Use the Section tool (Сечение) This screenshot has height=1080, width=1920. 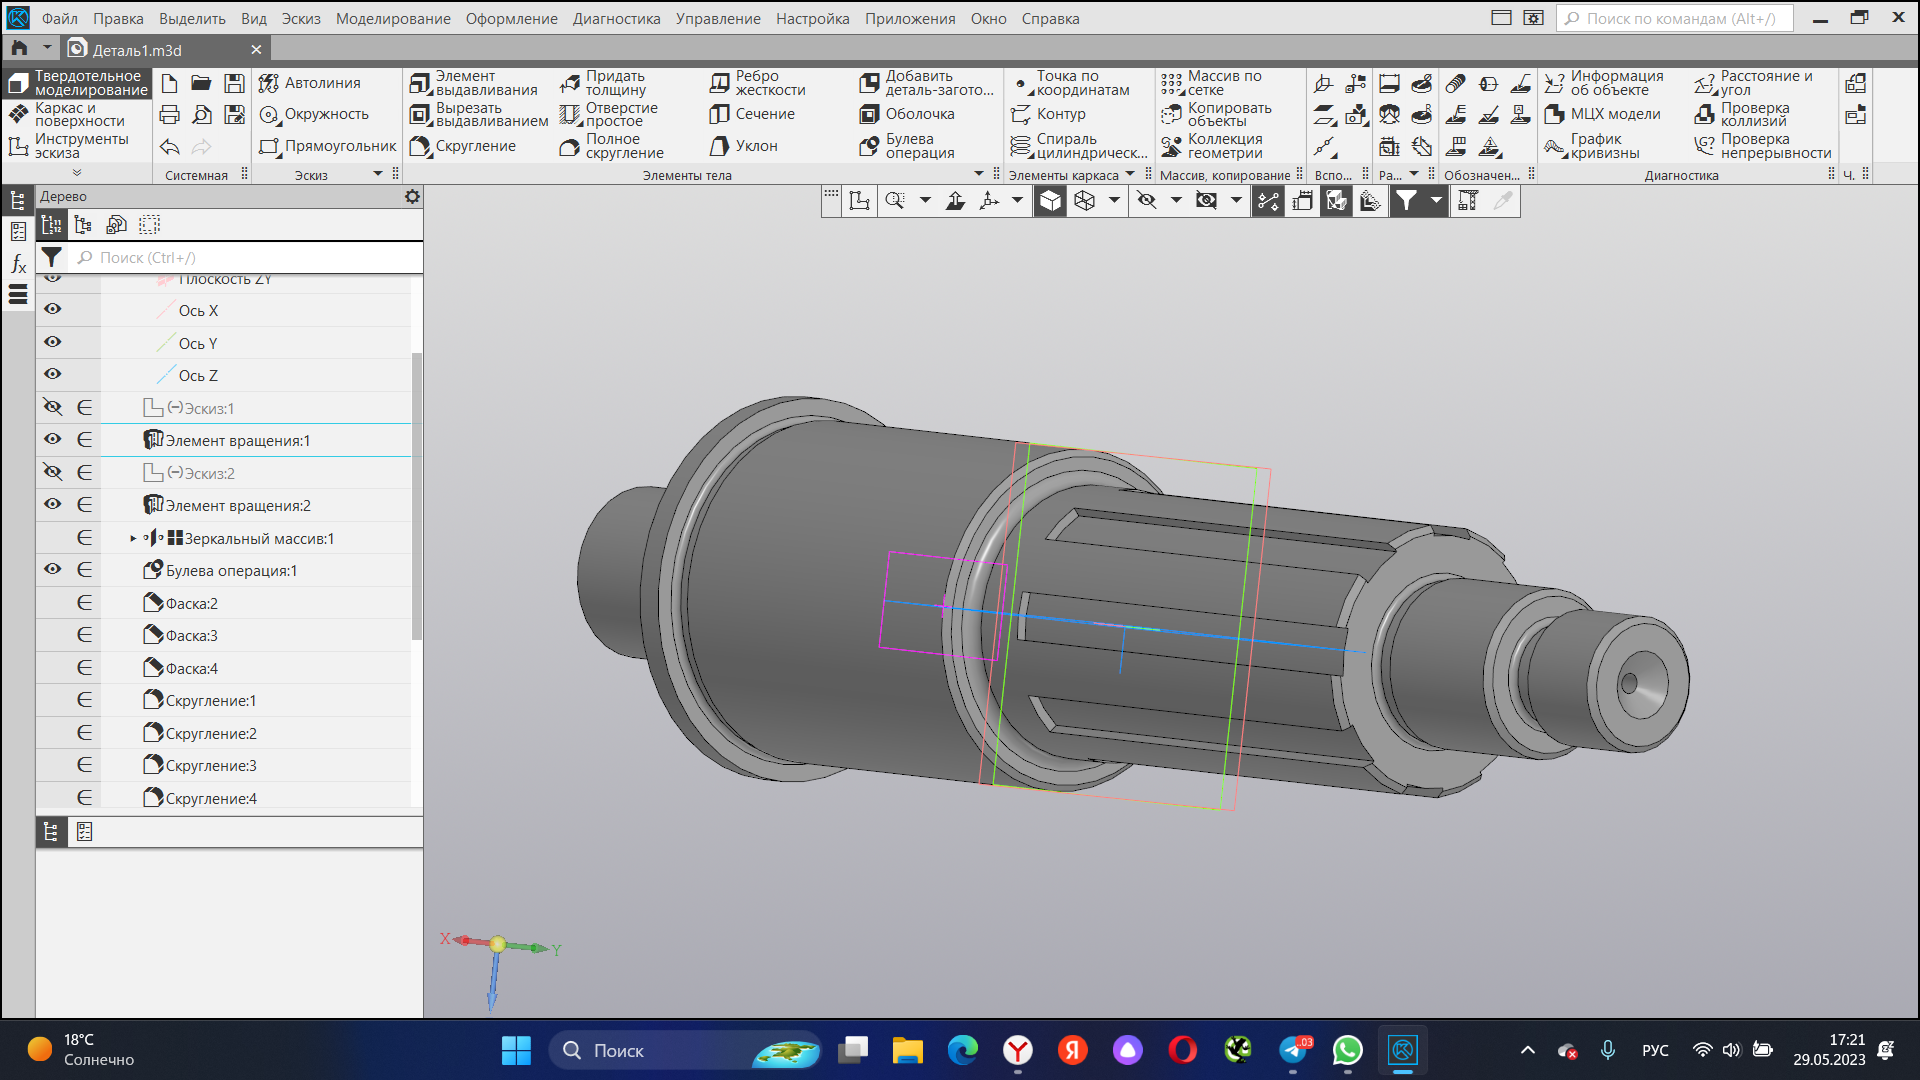(x=753, y=114)
